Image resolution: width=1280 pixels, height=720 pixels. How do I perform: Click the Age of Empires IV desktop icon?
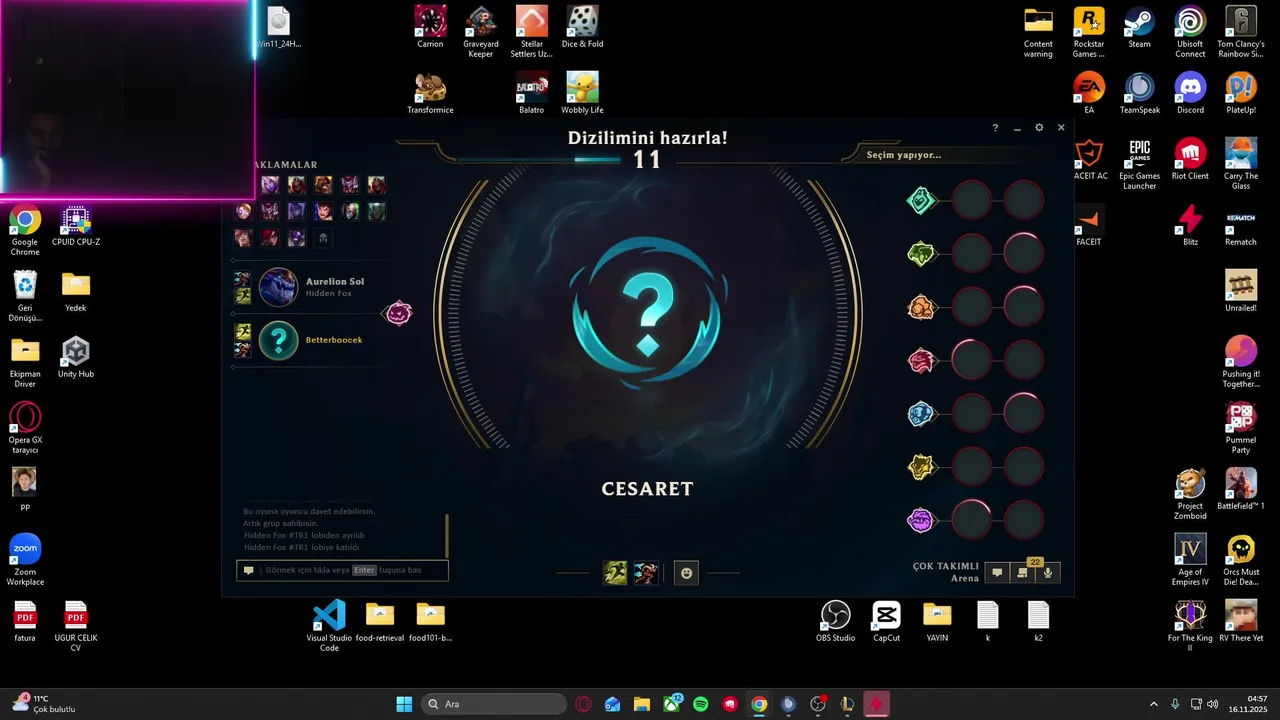[x=1190, y=560]
